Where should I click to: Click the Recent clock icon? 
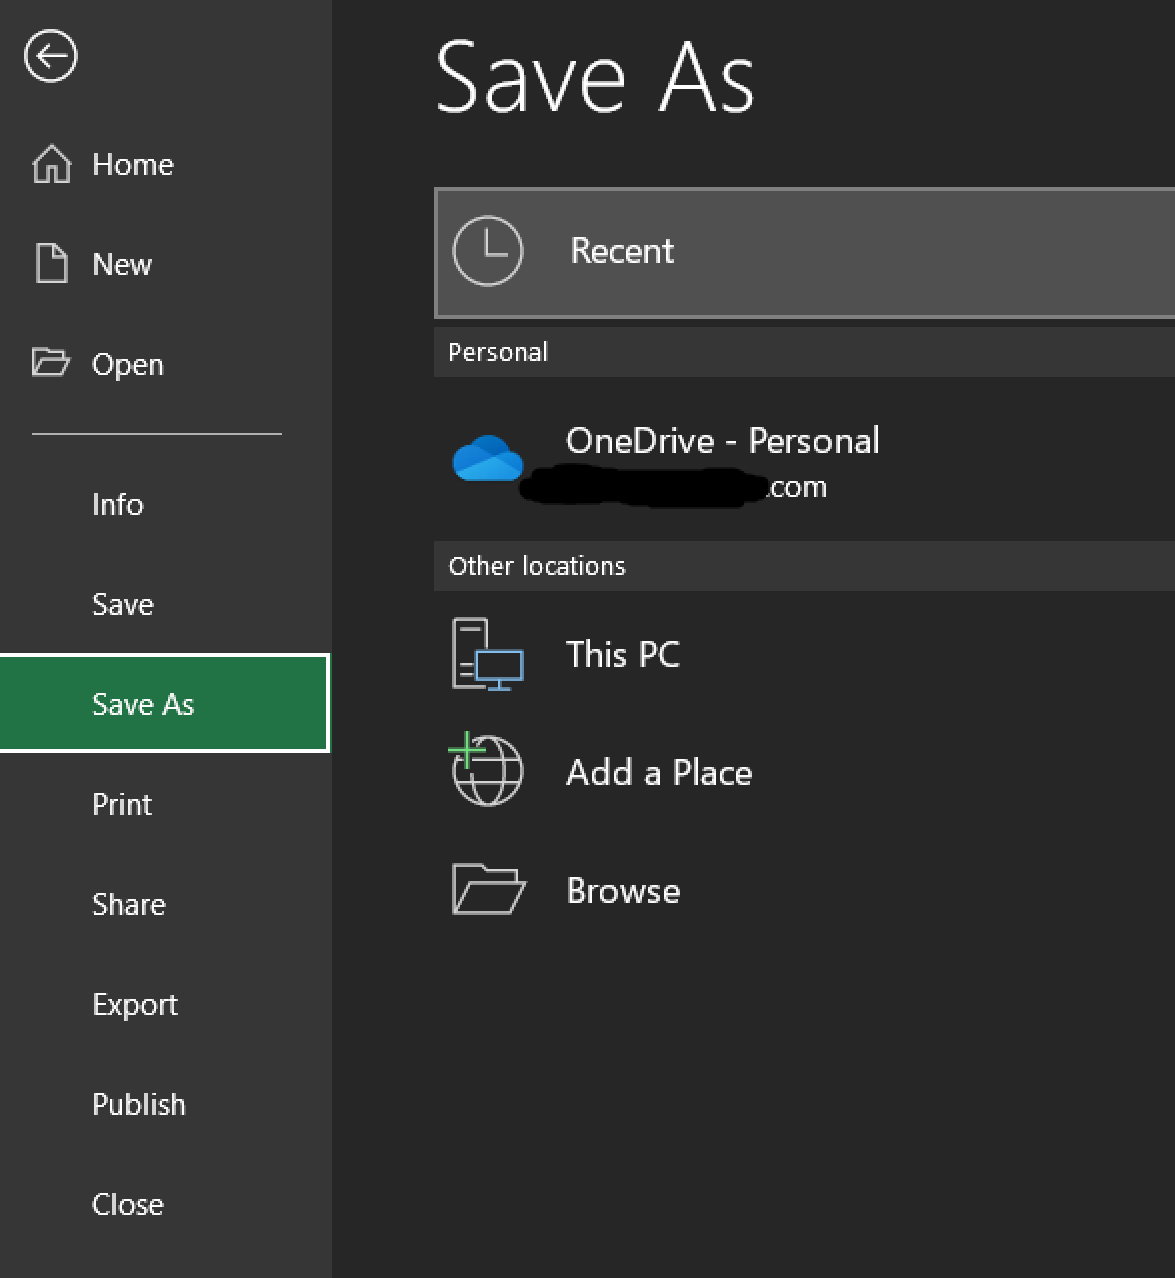coord(487,251)
